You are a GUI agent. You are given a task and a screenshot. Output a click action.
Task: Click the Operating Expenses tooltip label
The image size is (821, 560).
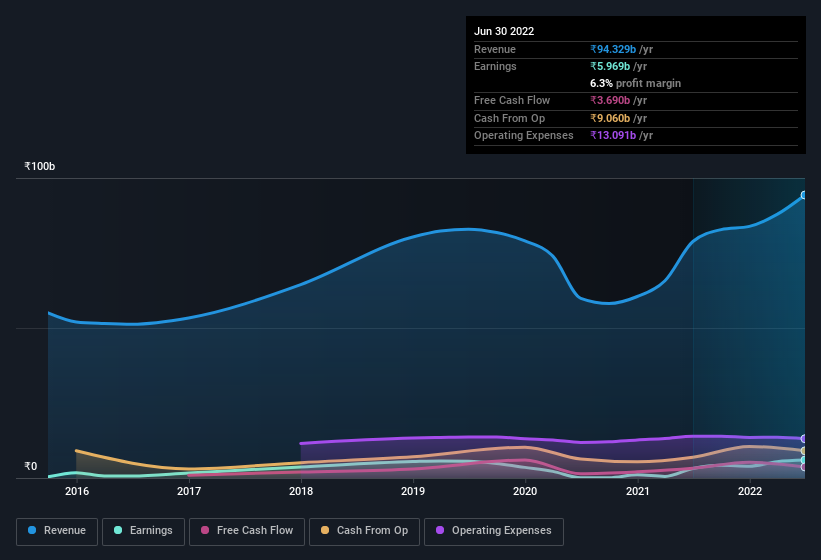[524, 136]
